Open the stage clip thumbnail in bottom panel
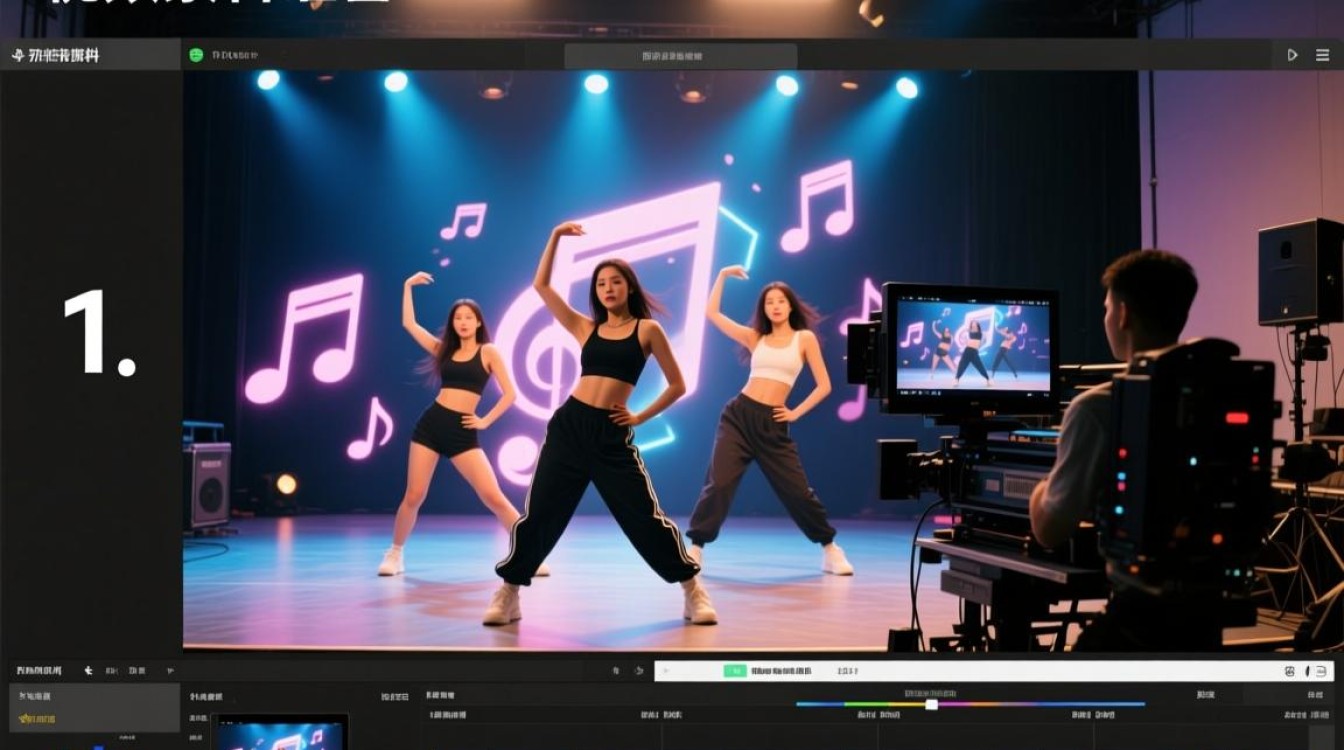Screen dimensions: 1344x750 [x=280, y=733]
